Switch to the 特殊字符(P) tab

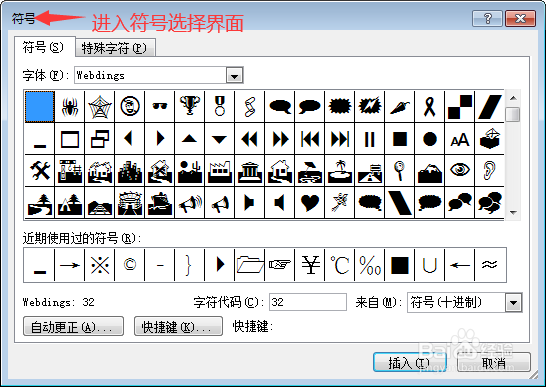(x=115, y=48)
